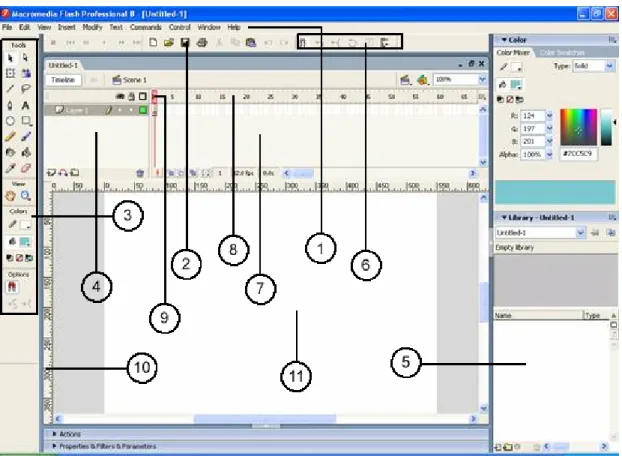Add a motion guide layer
The image size is (622, 456).
coord(63,173)
